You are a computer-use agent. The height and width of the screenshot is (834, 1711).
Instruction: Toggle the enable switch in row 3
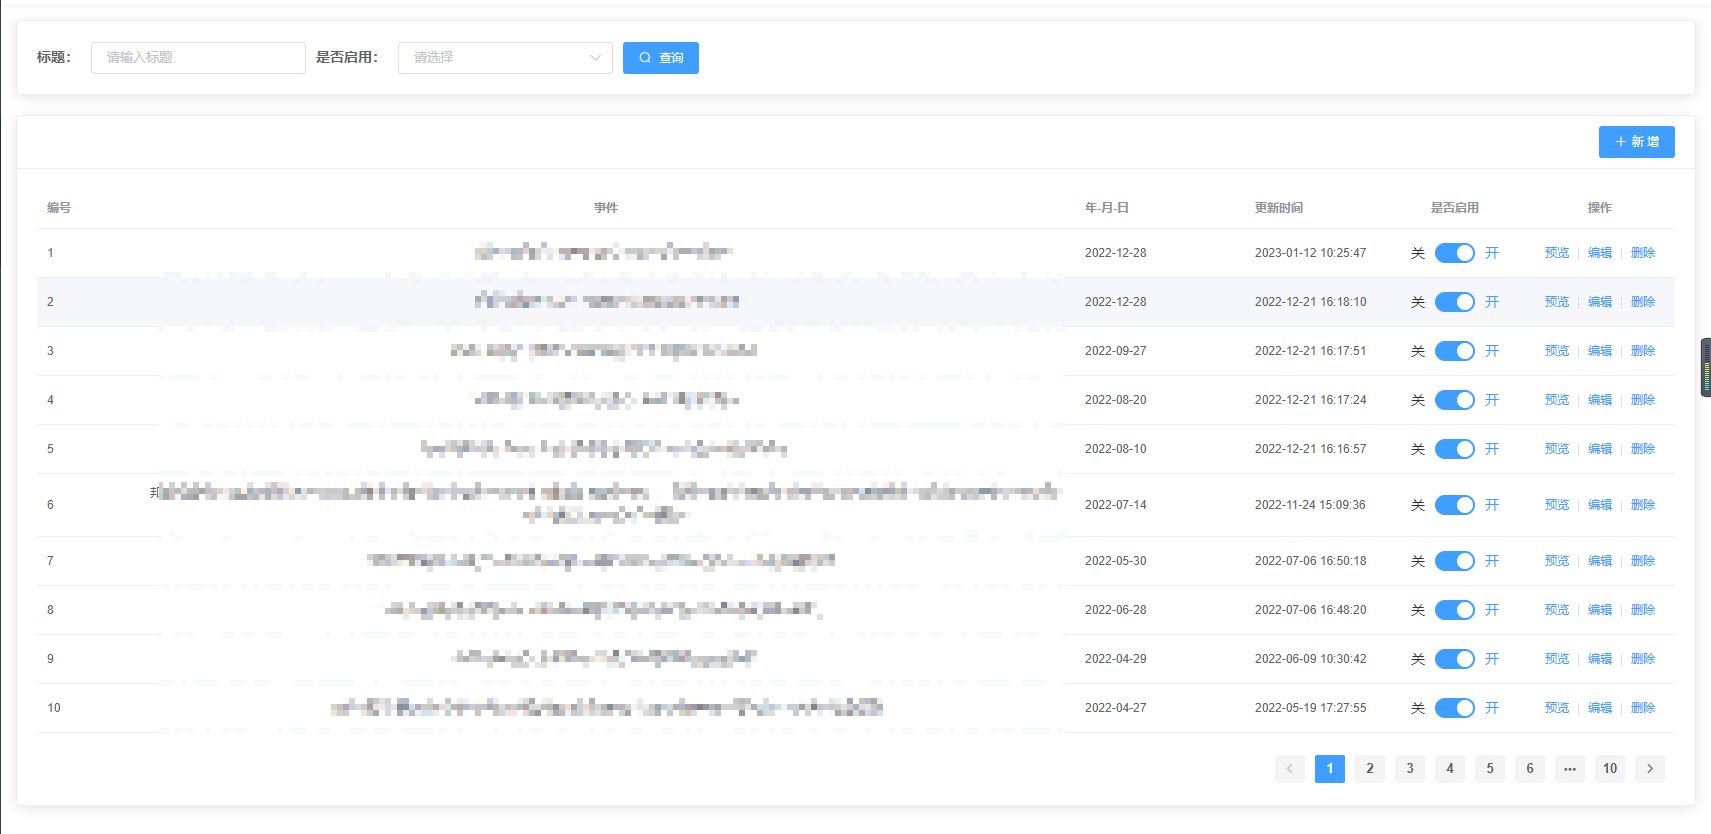pos(1454,351)
